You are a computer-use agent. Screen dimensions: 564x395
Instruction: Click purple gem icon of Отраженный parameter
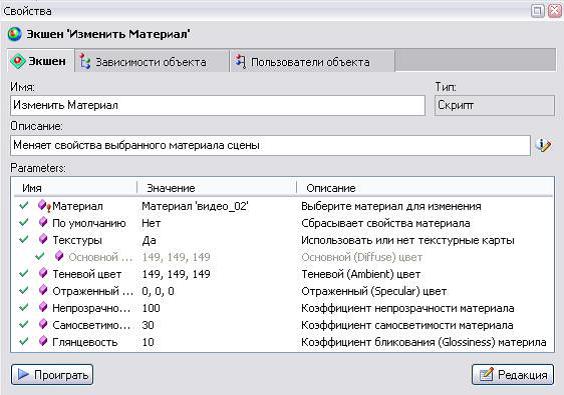(x=43, y=290)
